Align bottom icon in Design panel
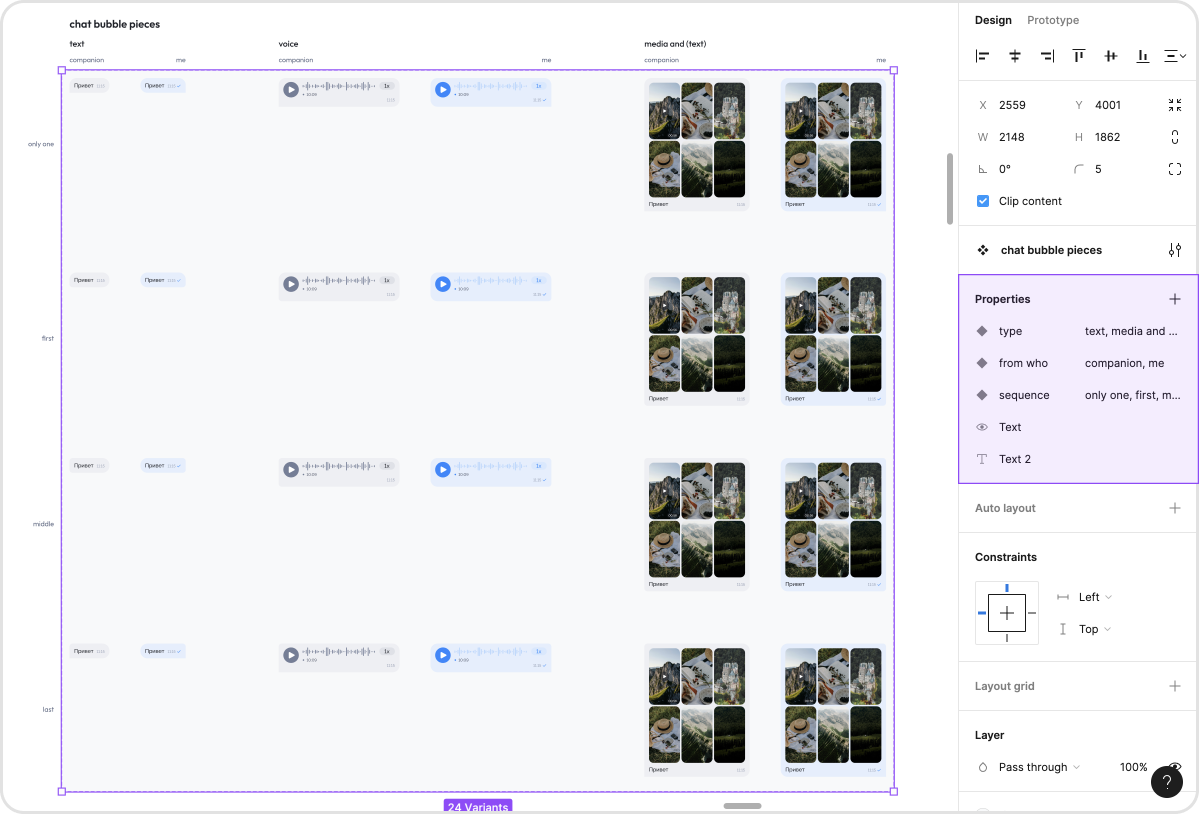This screenshot has width=1199, height=814. [1142, 56]
